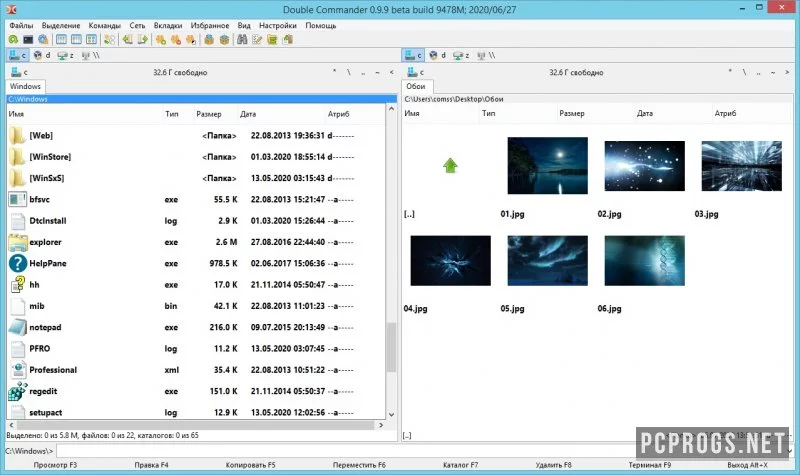Viewport: 800px width, 475px height.
Task: Click right panel root directory \ button
Action: tap(744, 72)
